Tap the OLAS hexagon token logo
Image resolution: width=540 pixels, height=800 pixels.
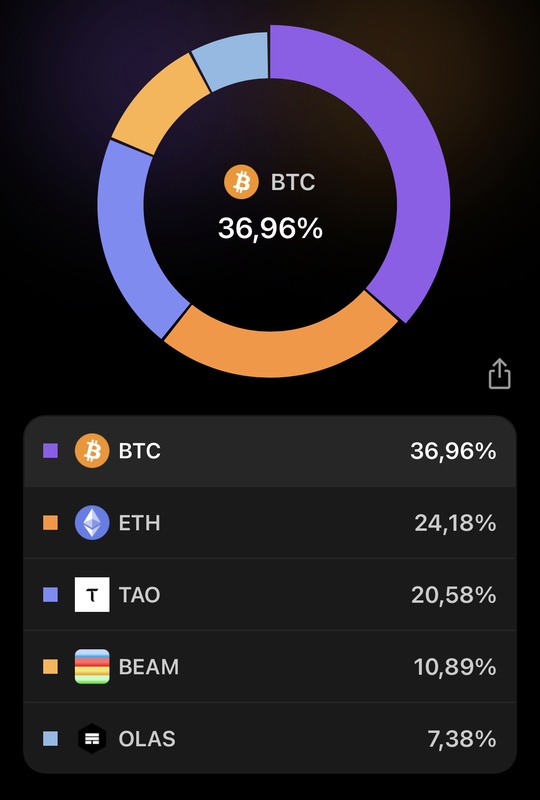pos(92,738)
